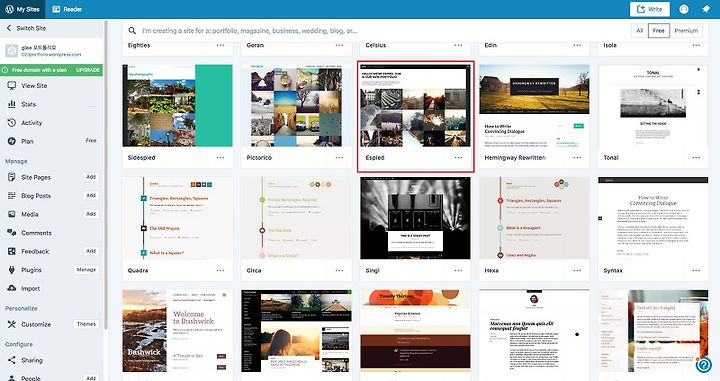Click the Plugins plug icon
Screen dimensions: 720x381
pyautogui.click(x=11, y=270)
